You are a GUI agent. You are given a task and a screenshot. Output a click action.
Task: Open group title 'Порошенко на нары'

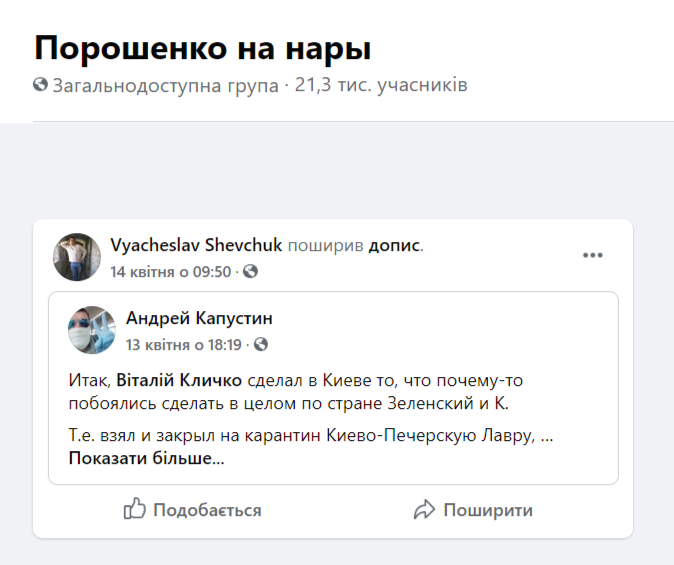tap(202, 48)
